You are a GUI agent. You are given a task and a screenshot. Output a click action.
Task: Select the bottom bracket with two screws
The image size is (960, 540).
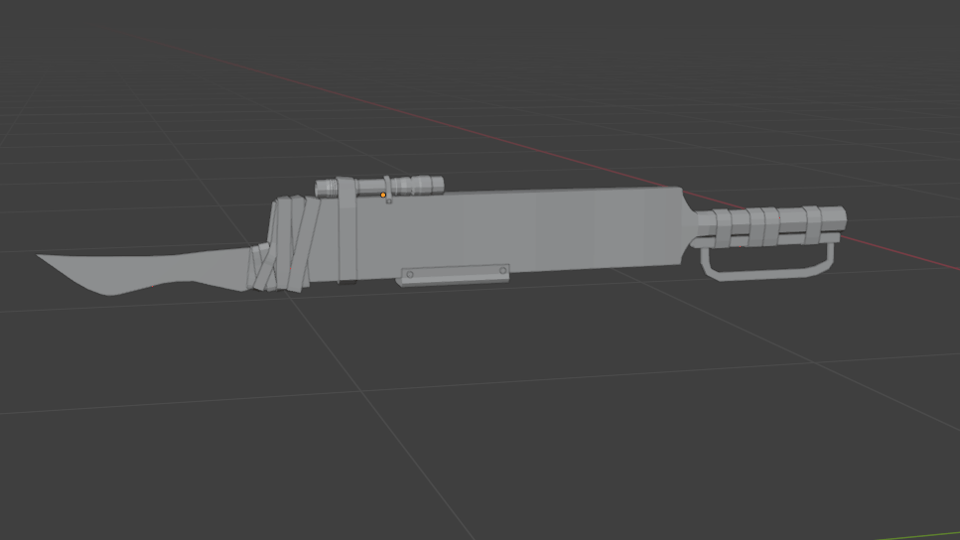(x=453, y=276)
